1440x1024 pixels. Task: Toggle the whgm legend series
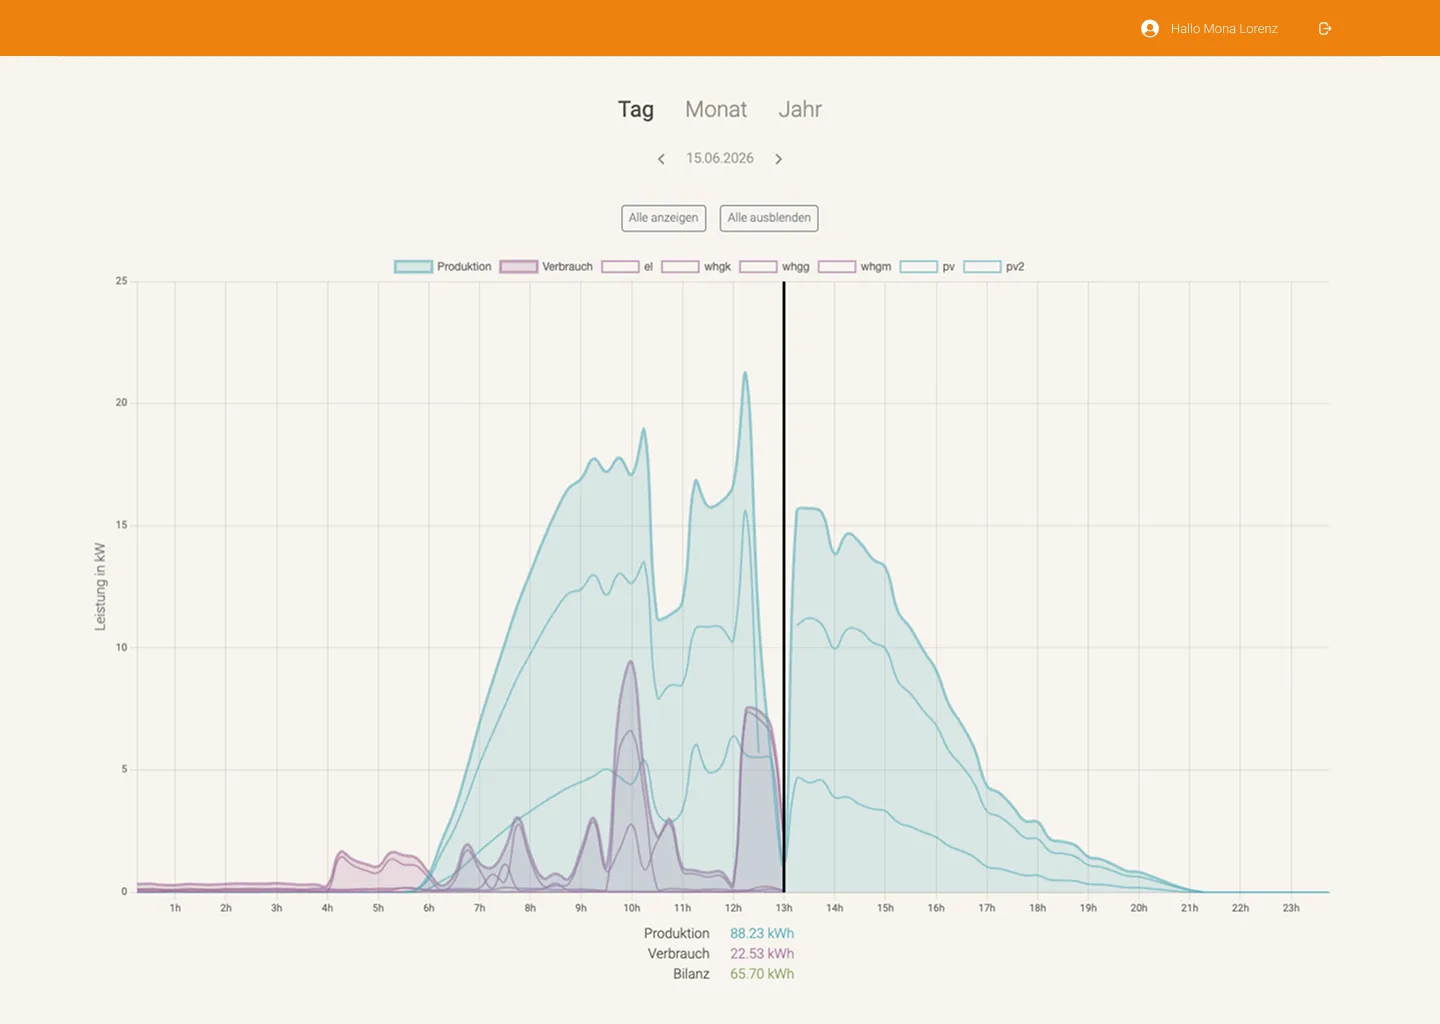[x=854, y=267]
